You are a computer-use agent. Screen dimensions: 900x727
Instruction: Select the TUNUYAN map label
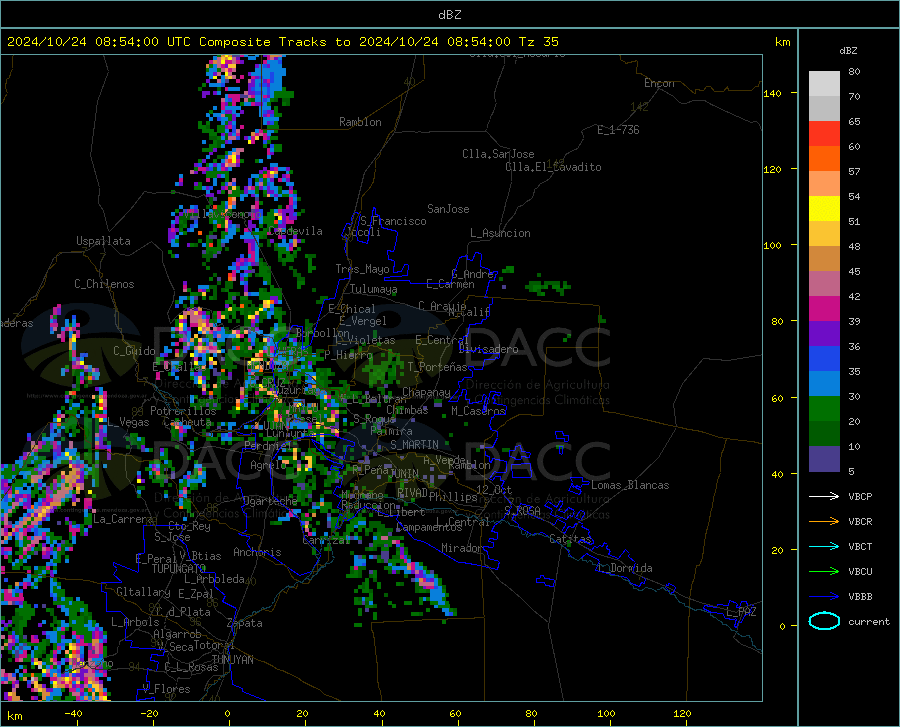coord(232,660)
